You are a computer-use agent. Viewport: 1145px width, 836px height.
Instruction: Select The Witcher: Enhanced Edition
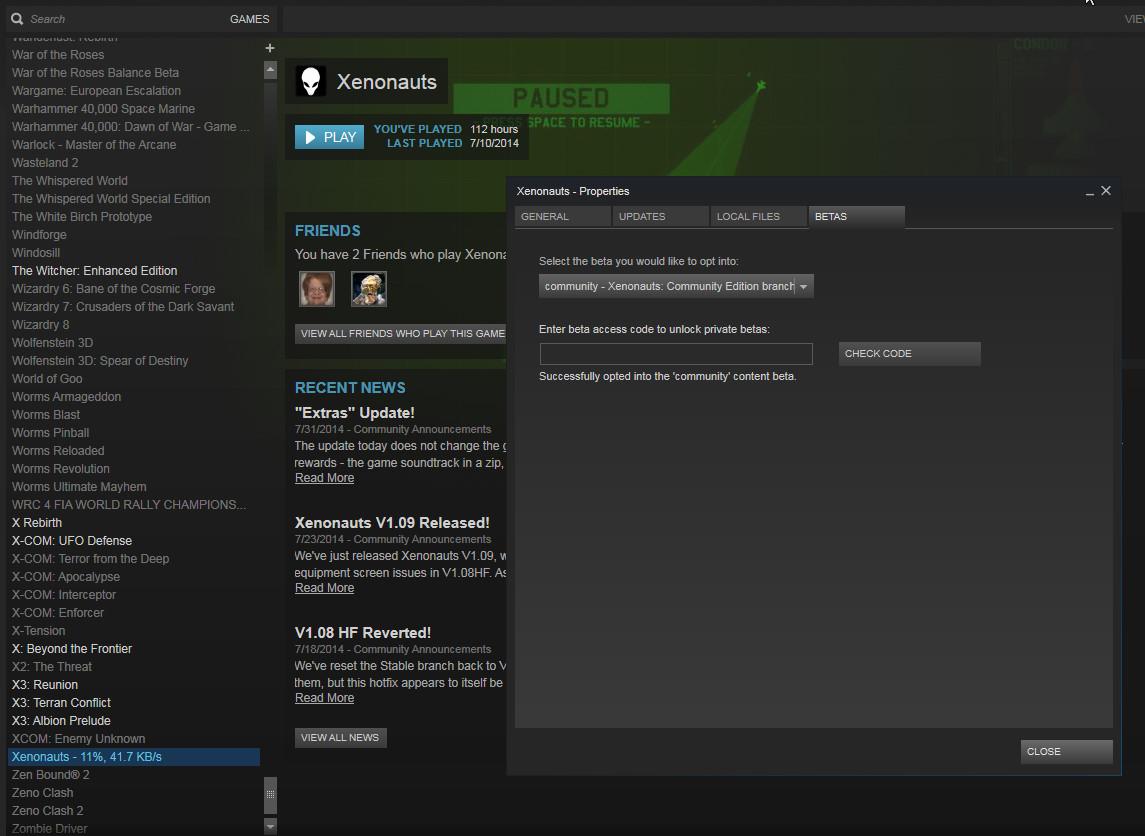click(94, 271)
